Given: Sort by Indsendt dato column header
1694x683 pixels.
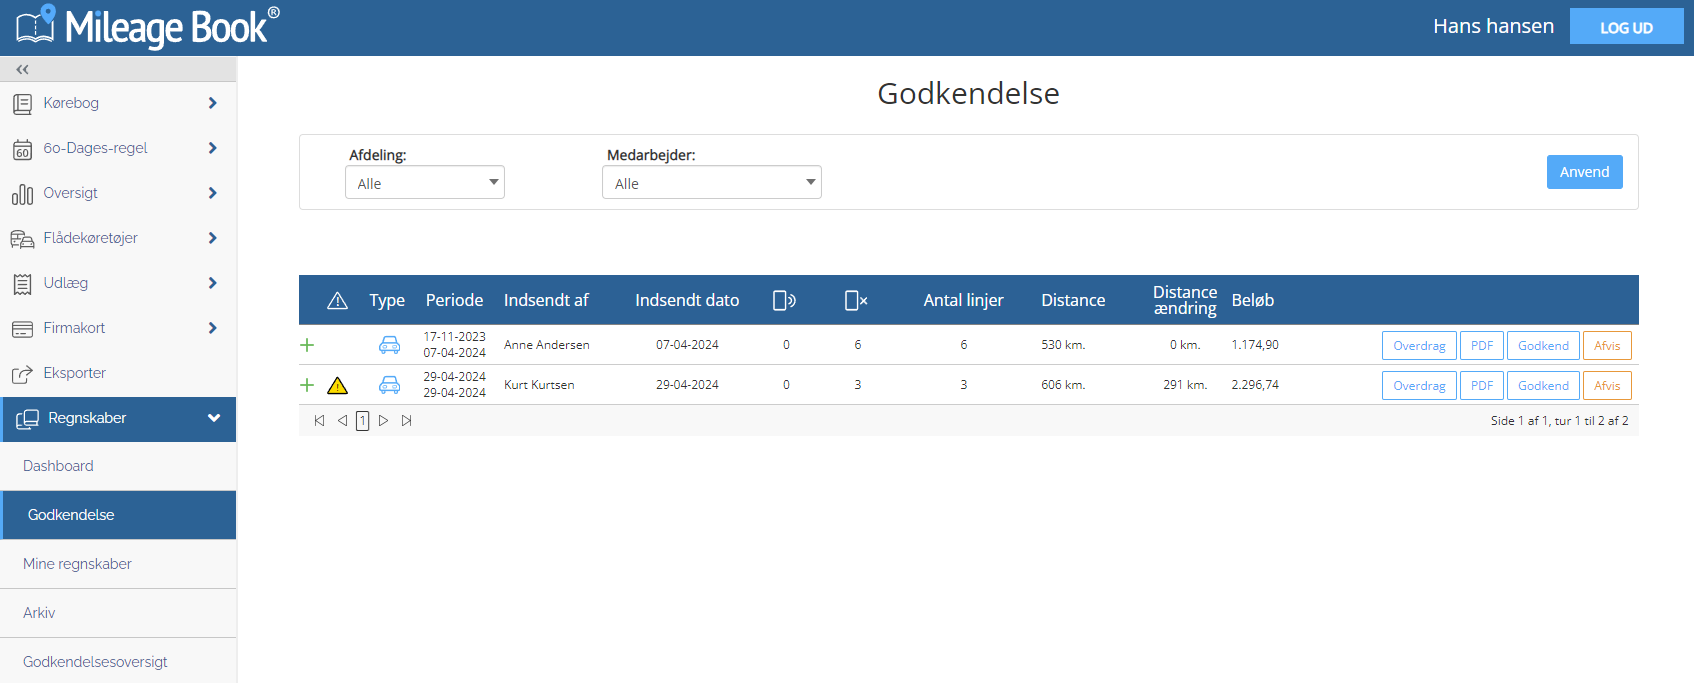Looking at the screenshot, I should [687, 300].
